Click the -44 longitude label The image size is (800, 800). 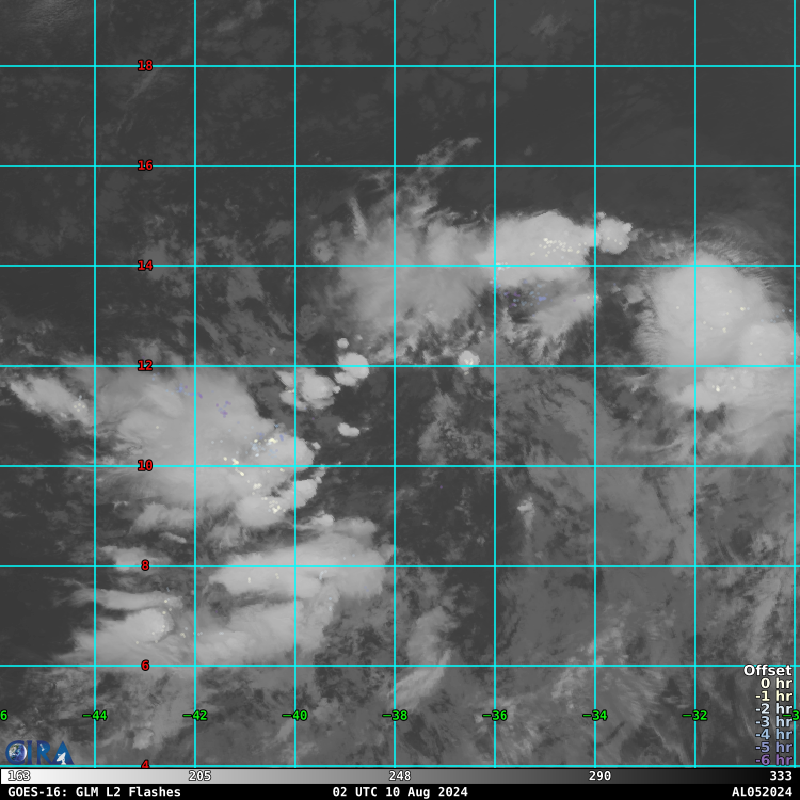pyautogui.click(x=95, y=715)
